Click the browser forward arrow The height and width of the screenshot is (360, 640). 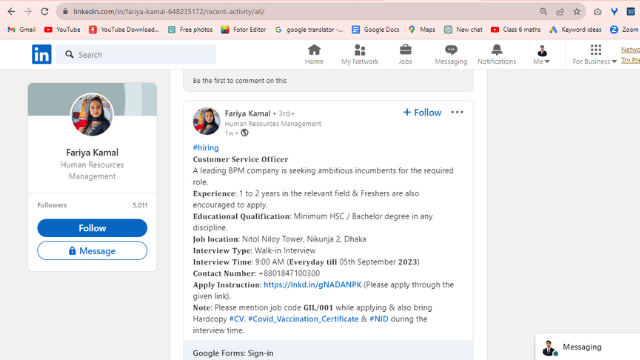pos(28,11)
